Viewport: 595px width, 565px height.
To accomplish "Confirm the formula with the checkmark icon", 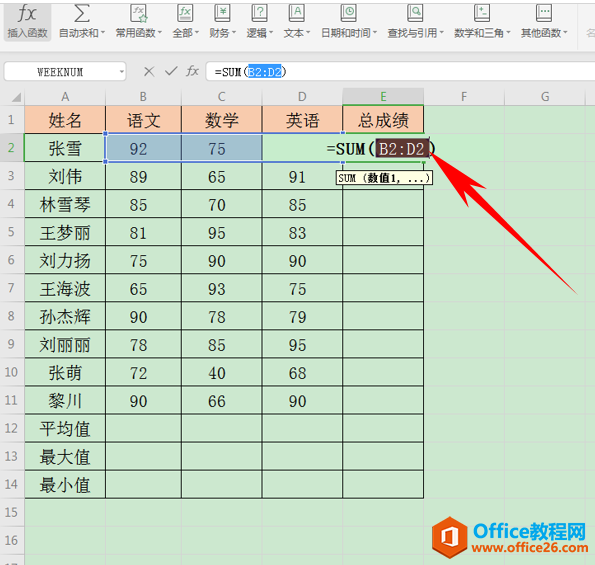I will (171, 71).
